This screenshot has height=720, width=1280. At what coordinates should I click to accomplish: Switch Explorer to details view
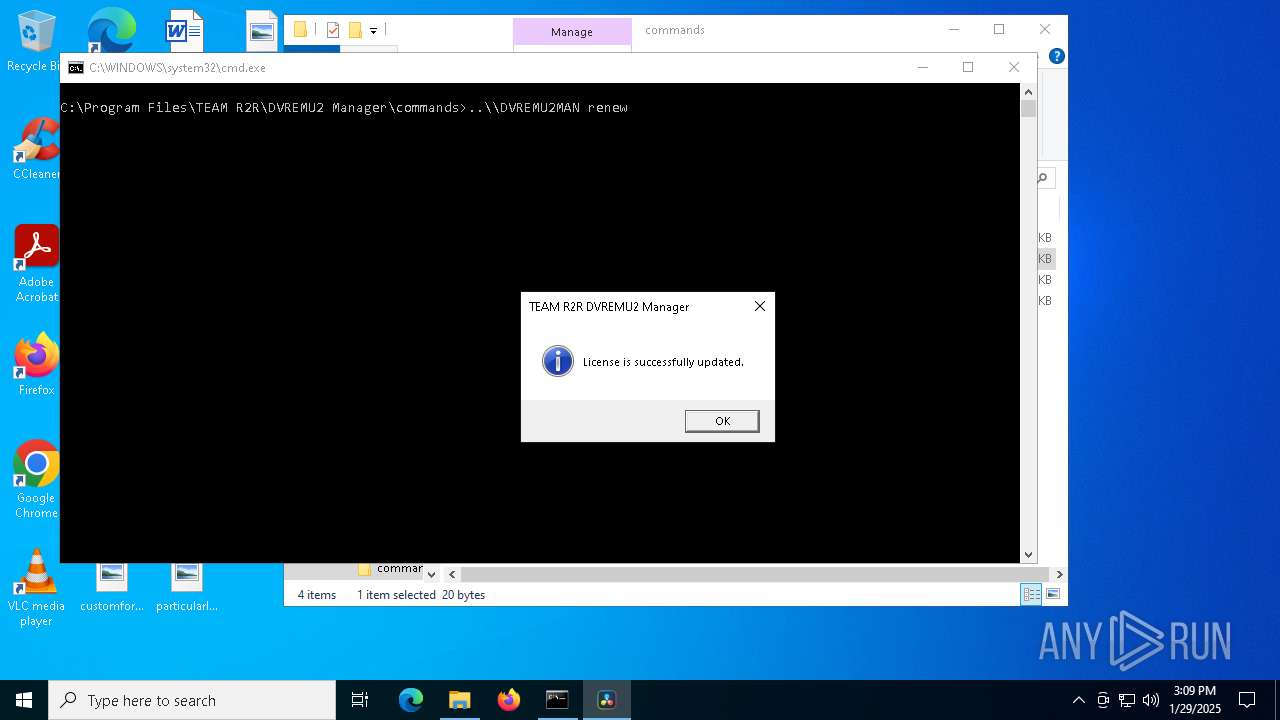click(1031, 594)
